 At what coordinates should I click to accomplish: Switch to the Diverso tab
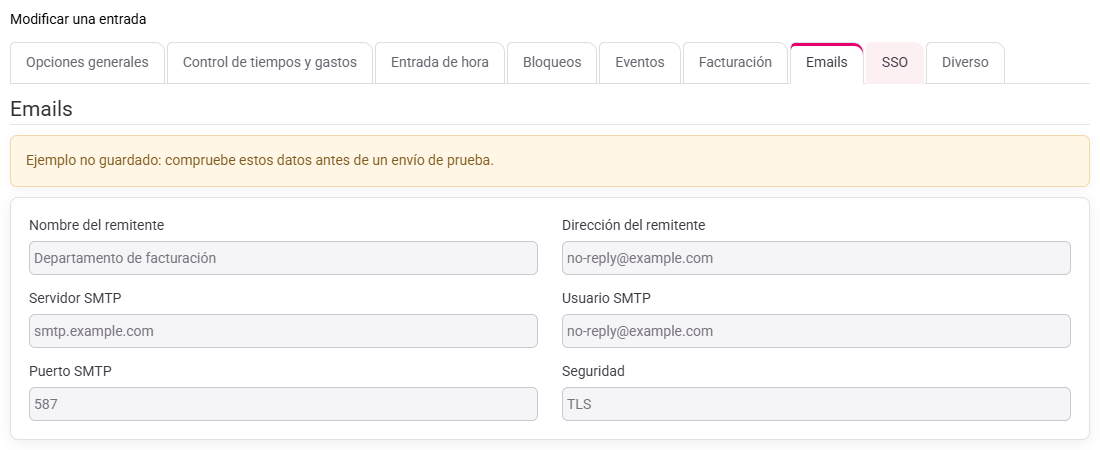click(965, 62)
